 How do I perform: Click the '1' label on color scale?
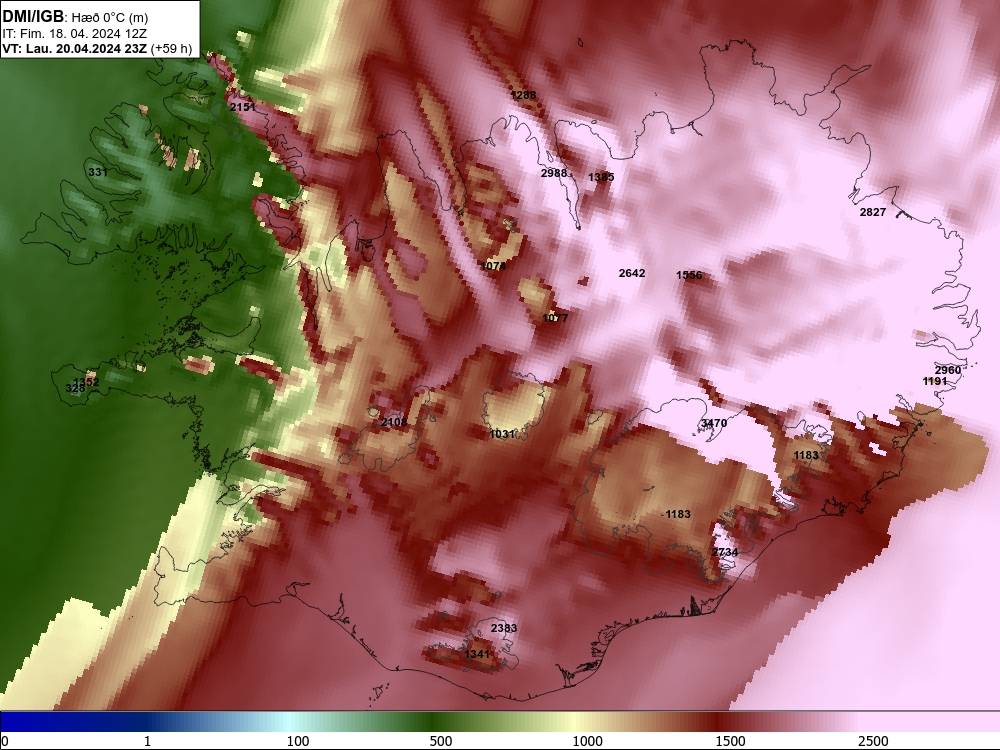[147, 741]
